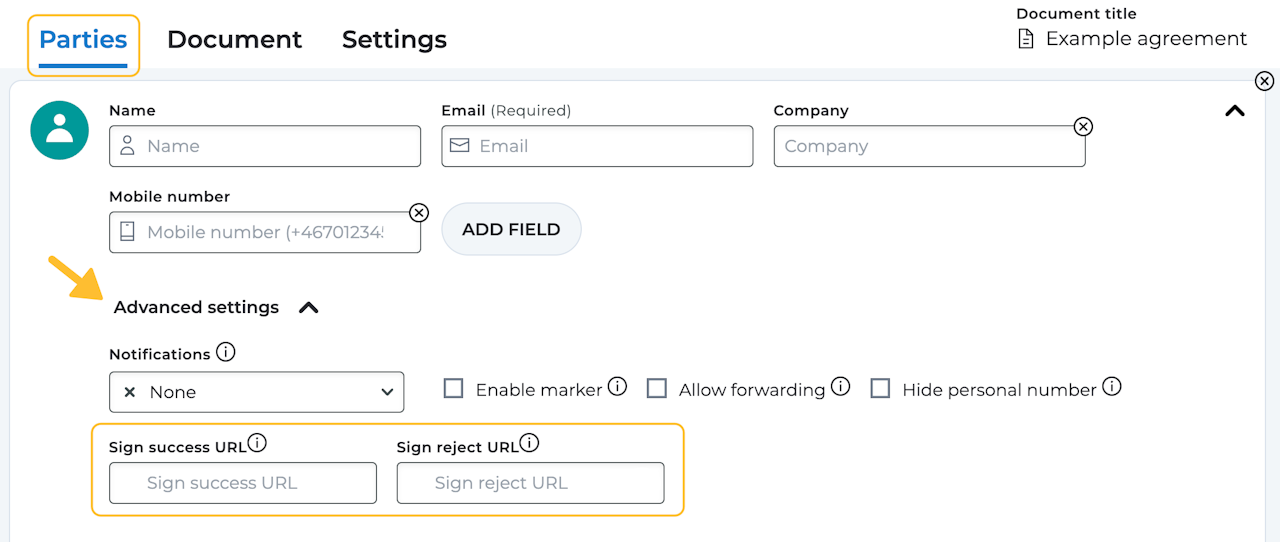Switch to the Document tab
Image resolution: width=1280 pixels, height=542 pixels.
pyautogui.click(x=234, y=40)
